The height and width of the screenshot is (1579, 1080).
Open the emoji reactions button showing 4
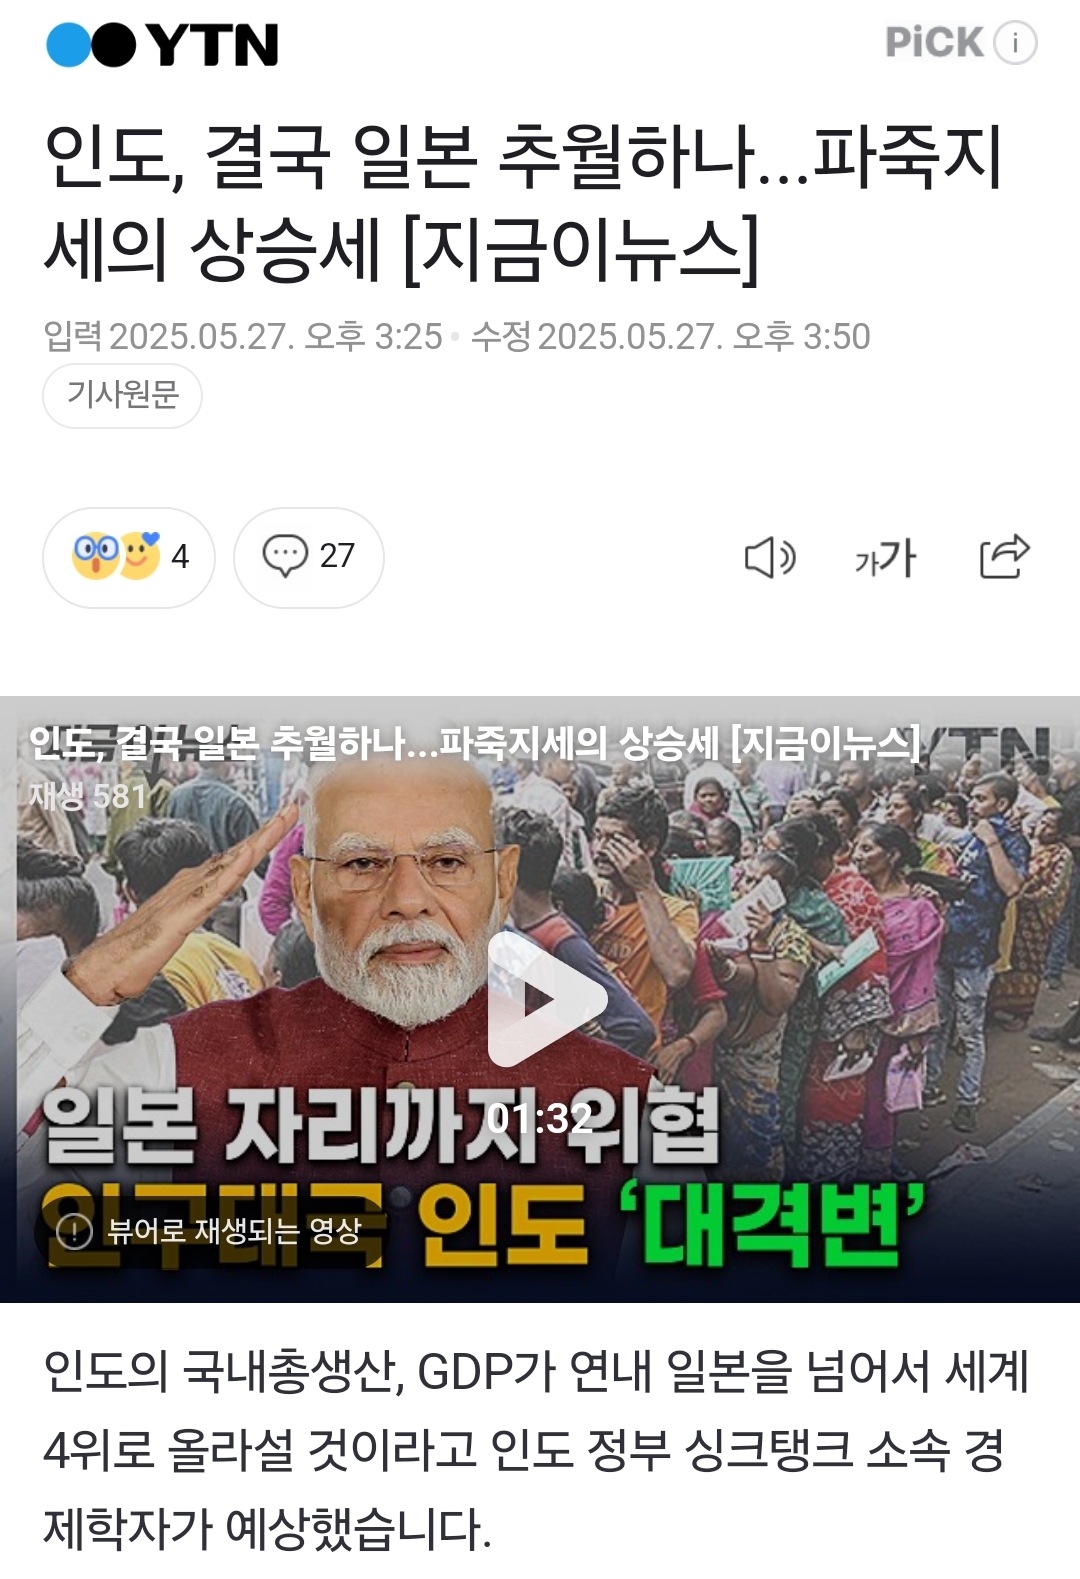[129, 557]
